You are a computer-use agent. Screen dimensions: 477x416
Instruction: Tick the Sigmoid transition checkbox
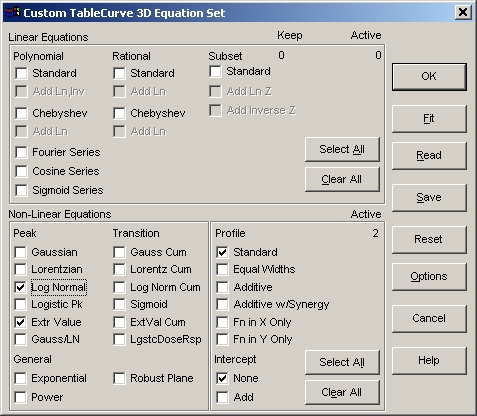(119, 304)
